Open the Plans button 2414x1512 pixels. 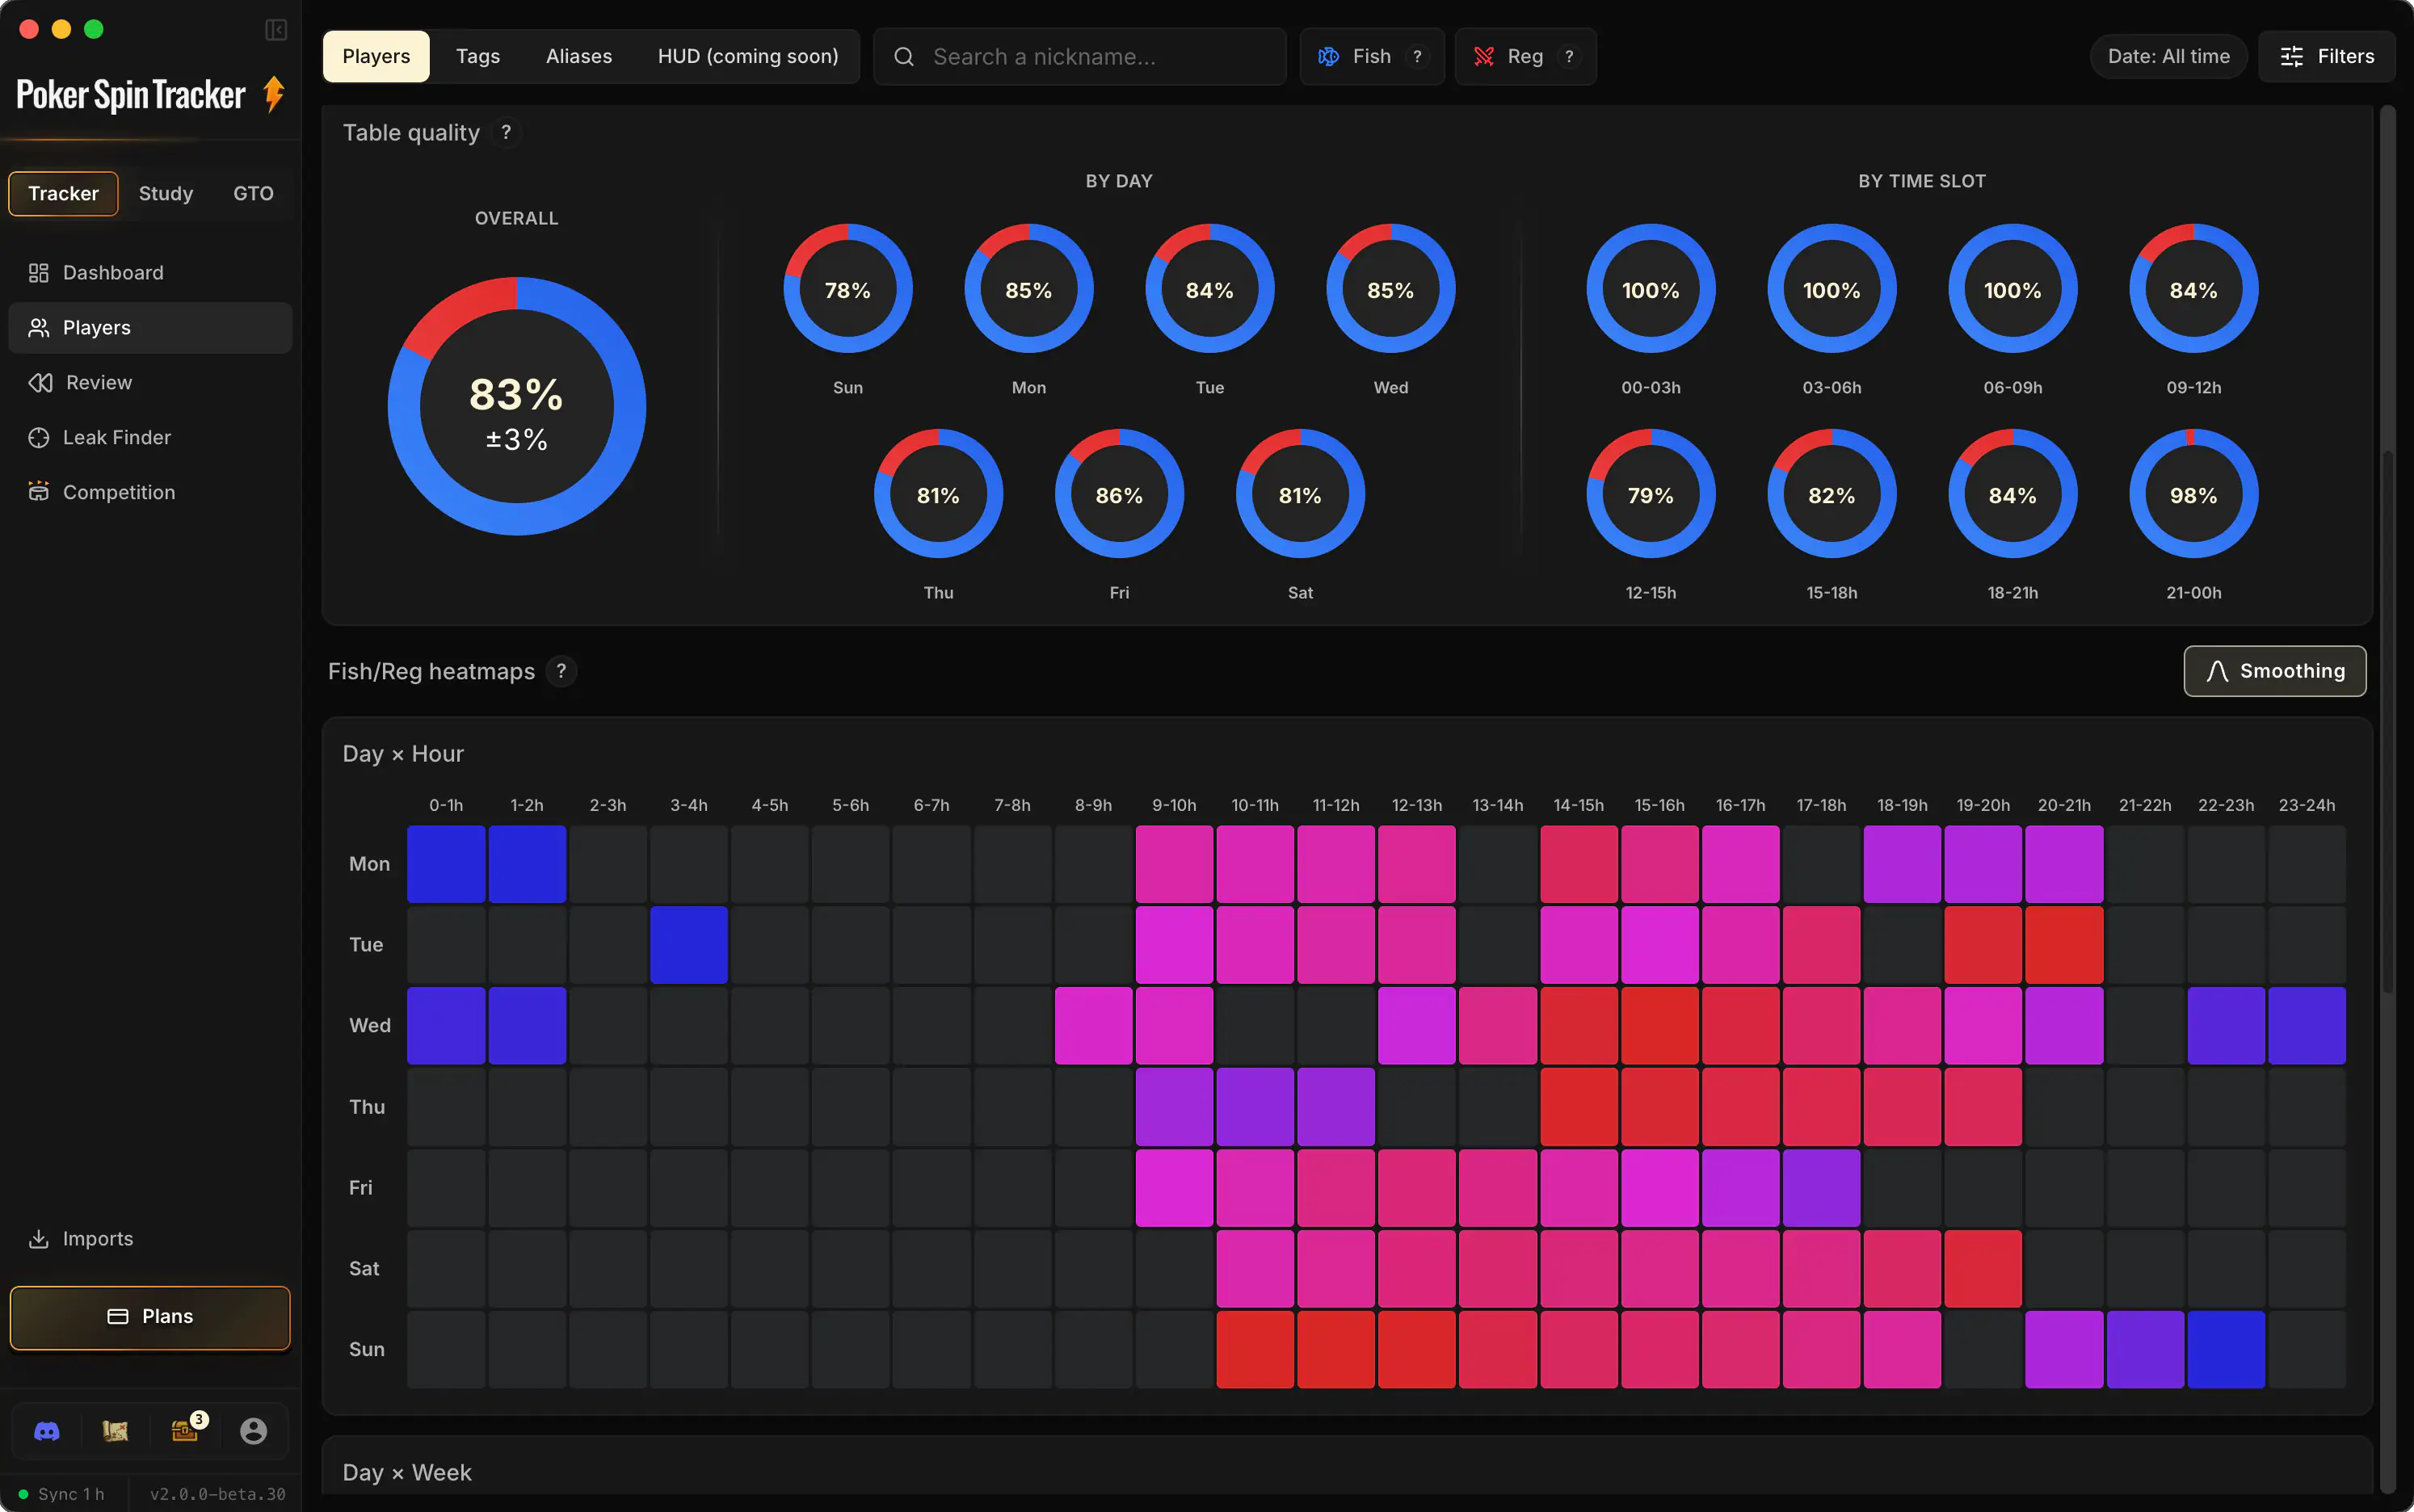(x=150, y=1316)
